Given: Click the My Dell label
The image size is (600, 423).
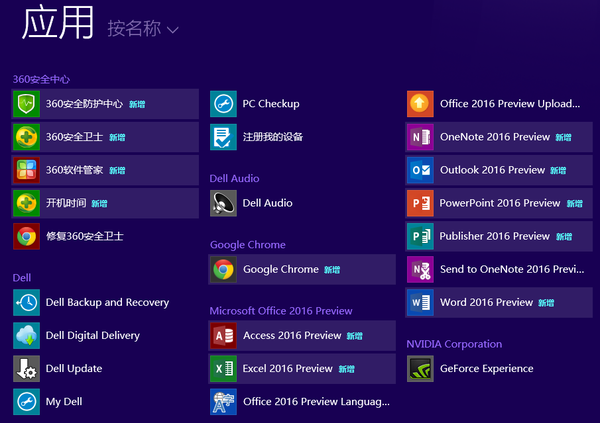Looking at the screenshot, I should pyautogui.click(x=64, y=402).
